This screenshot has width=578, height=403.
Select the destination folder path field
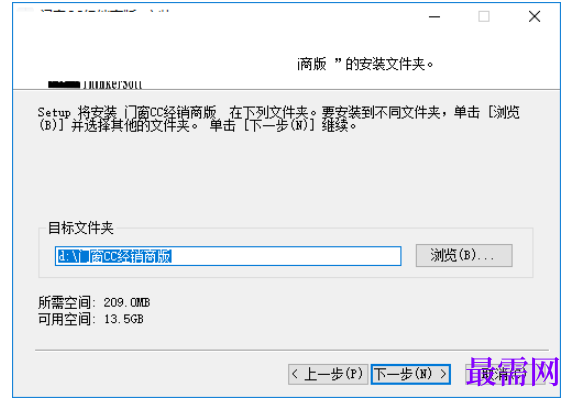point(228,256)
